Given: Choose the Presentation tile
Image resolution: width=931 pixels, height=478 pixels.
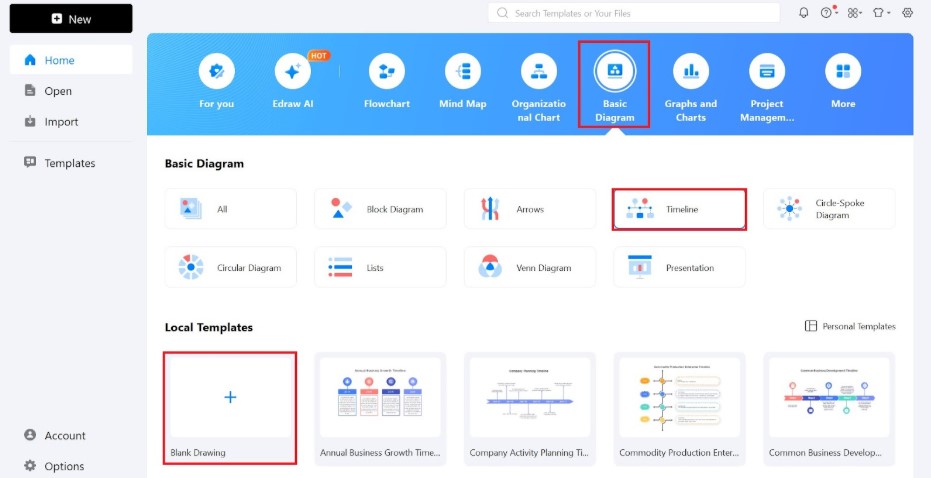Looking at the screenshot, I should click(x=679, y=267).
